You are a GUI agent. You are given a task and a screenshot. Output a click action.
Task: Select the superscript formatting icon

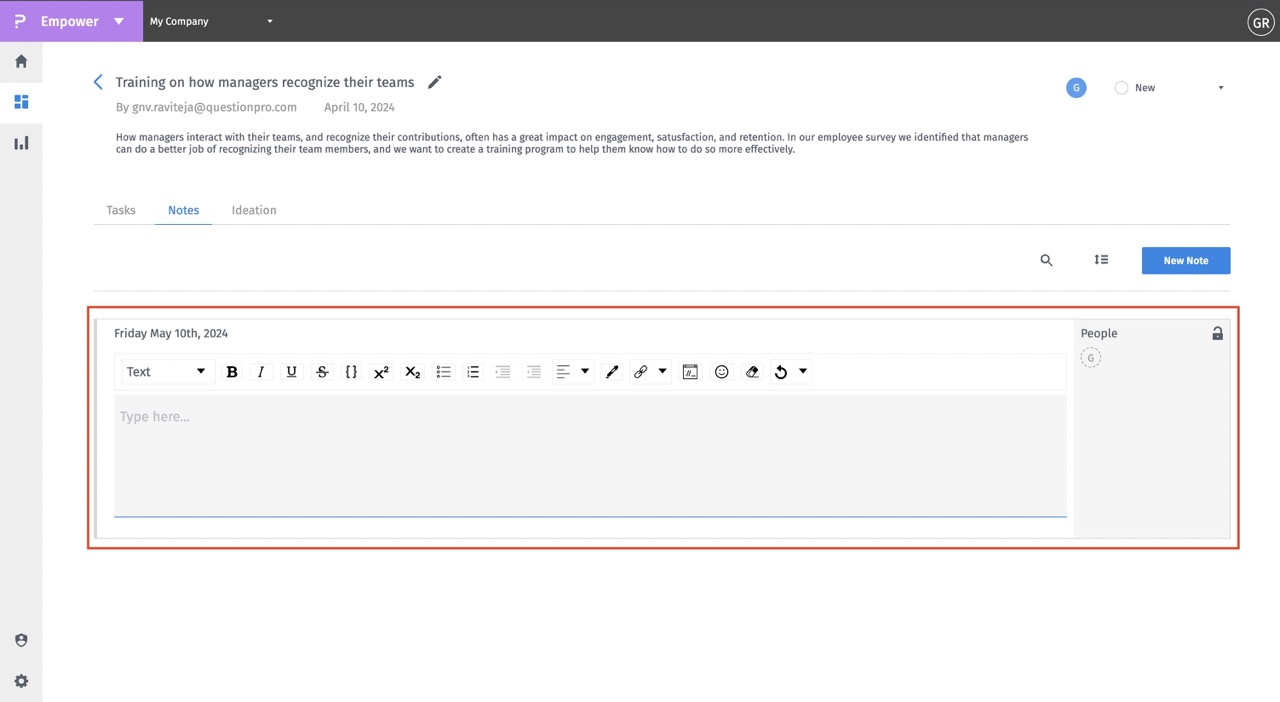(381, 371)
